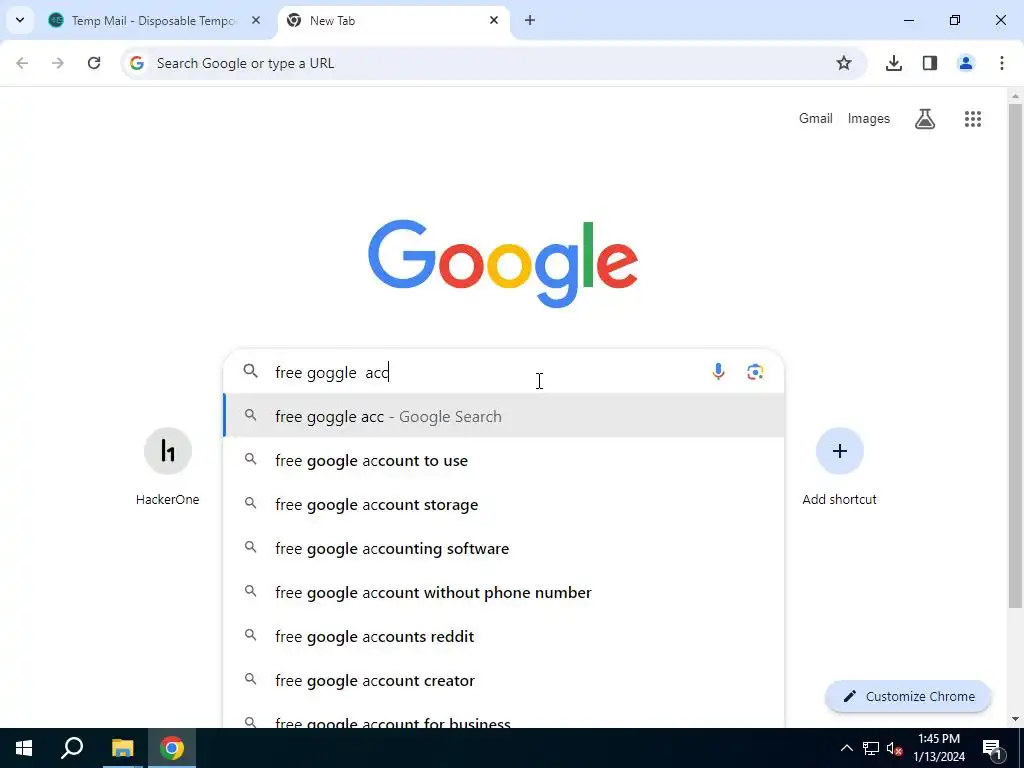Click the Customize Chrome button

tap(908, 696)
